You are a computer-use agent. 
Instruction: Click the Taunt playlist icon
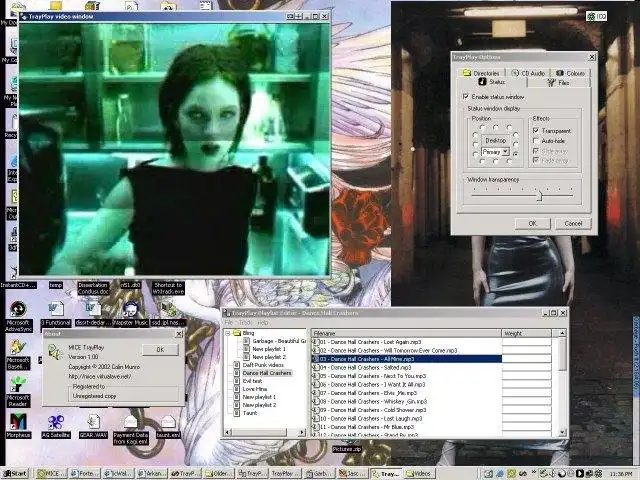[236, 413]
